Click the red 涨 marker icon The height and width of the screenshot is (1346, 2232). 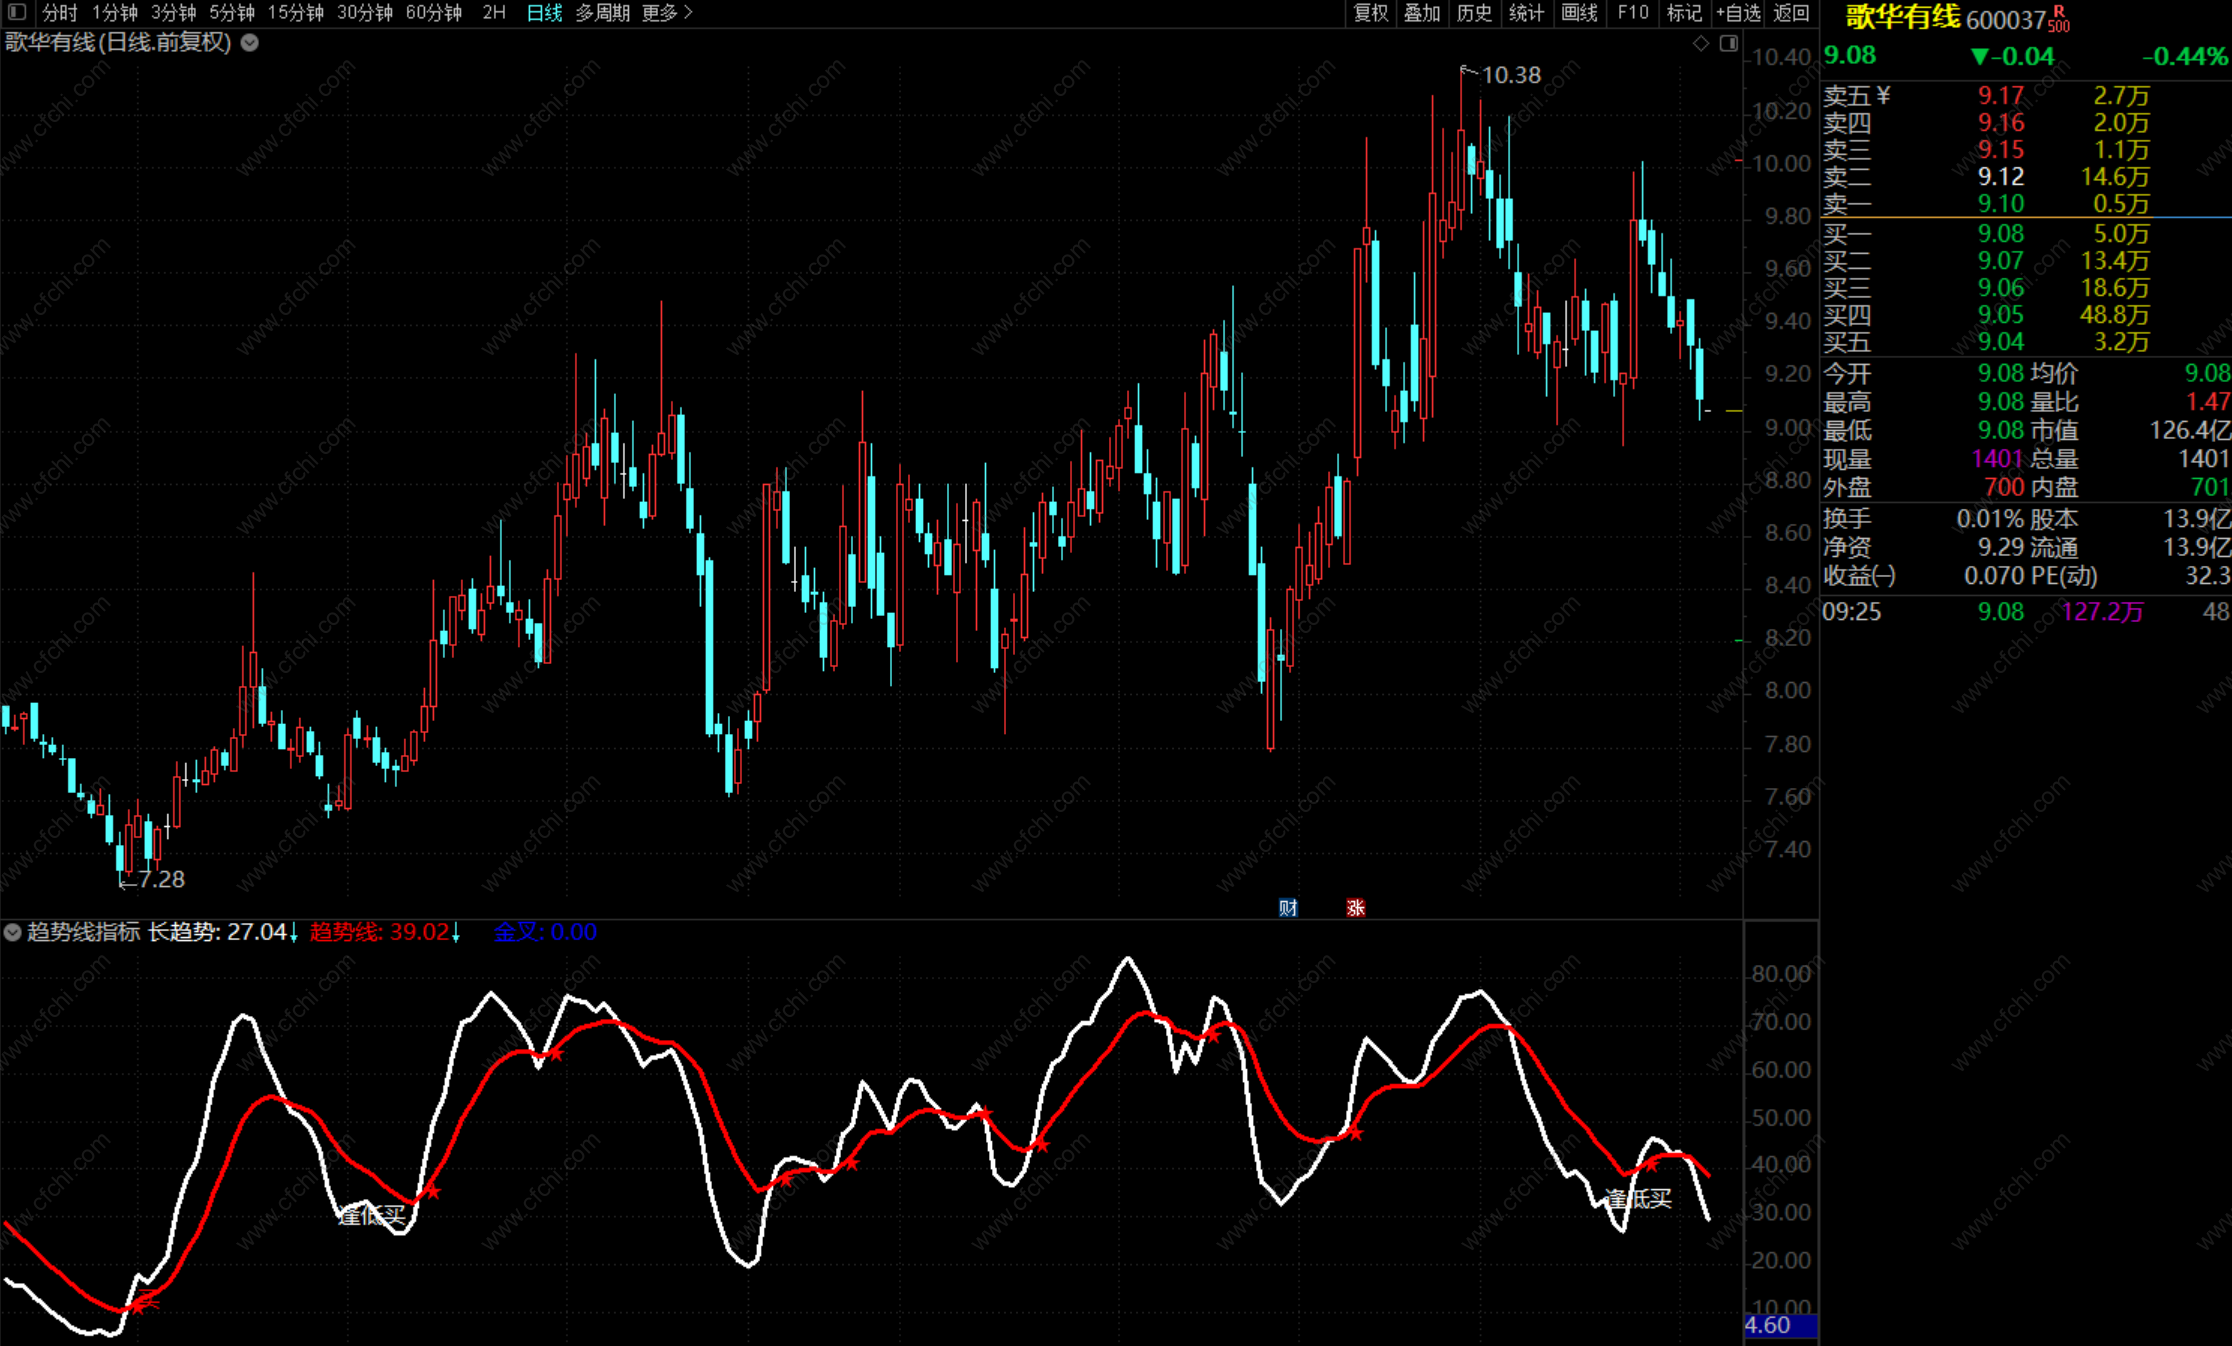pos(1355,907)
